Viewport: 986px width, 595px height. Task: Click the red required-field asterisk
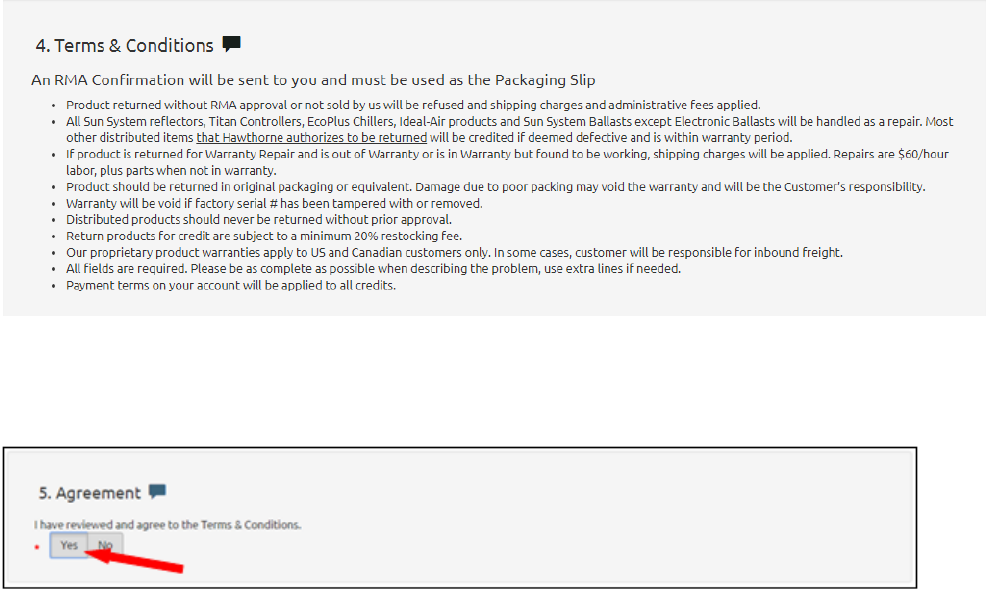click(36, 547)
